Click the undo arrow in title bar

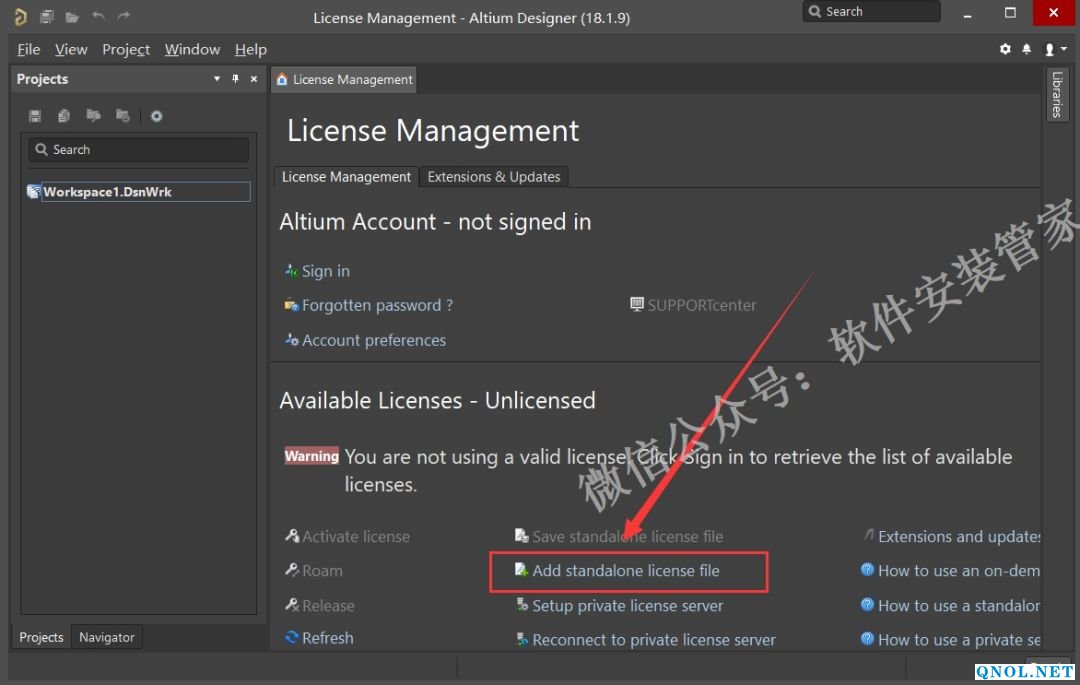pyautogui.click(x=98, y=16)
